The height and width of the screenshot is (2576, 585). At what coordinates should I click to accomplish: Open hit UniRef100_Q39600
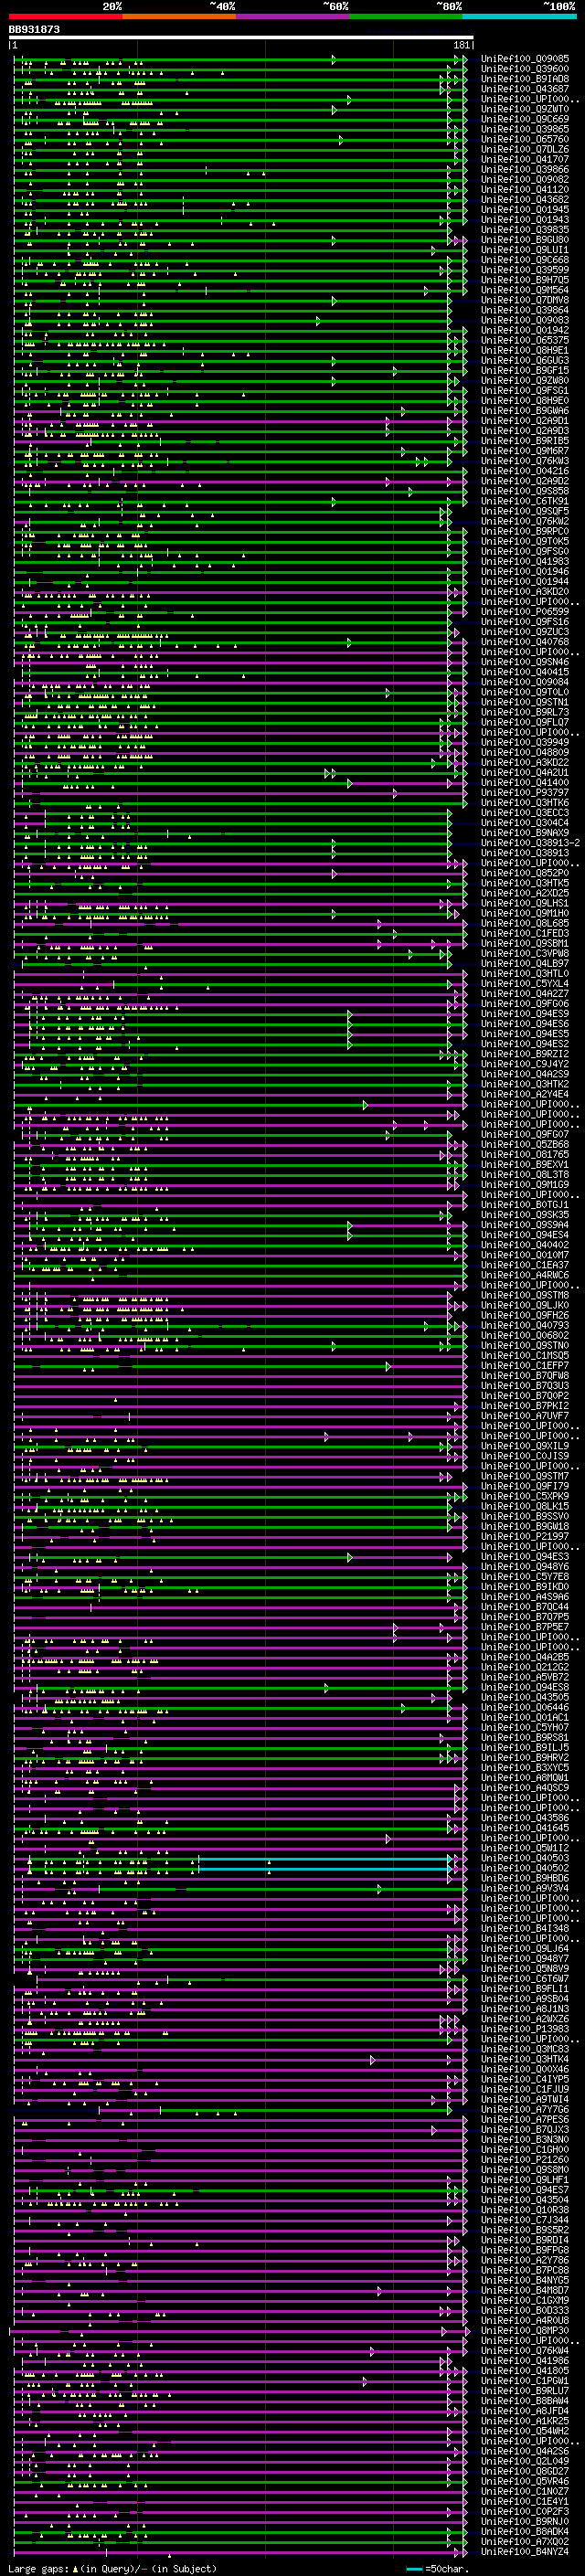click(x=525, y=69)
